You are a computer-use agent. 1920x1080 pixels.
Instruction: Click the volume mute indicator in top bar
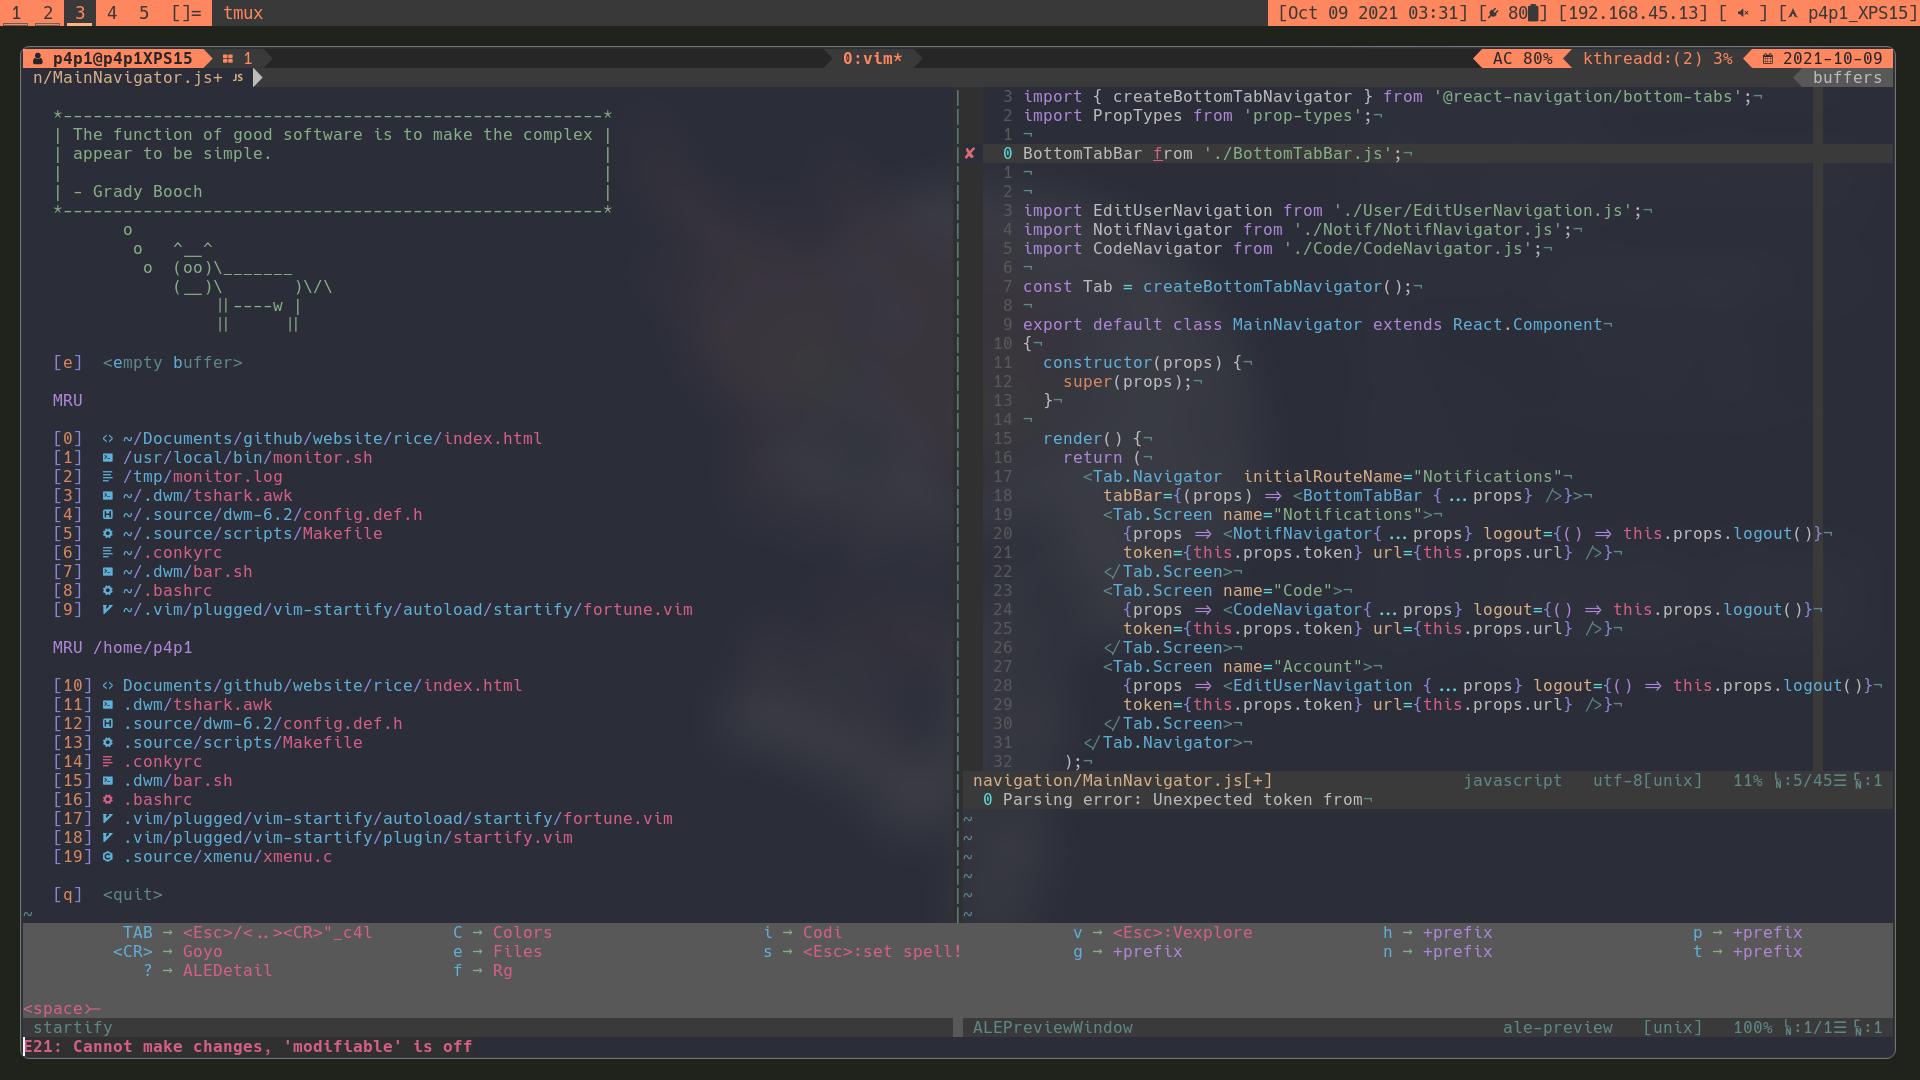coord(1743,13)
